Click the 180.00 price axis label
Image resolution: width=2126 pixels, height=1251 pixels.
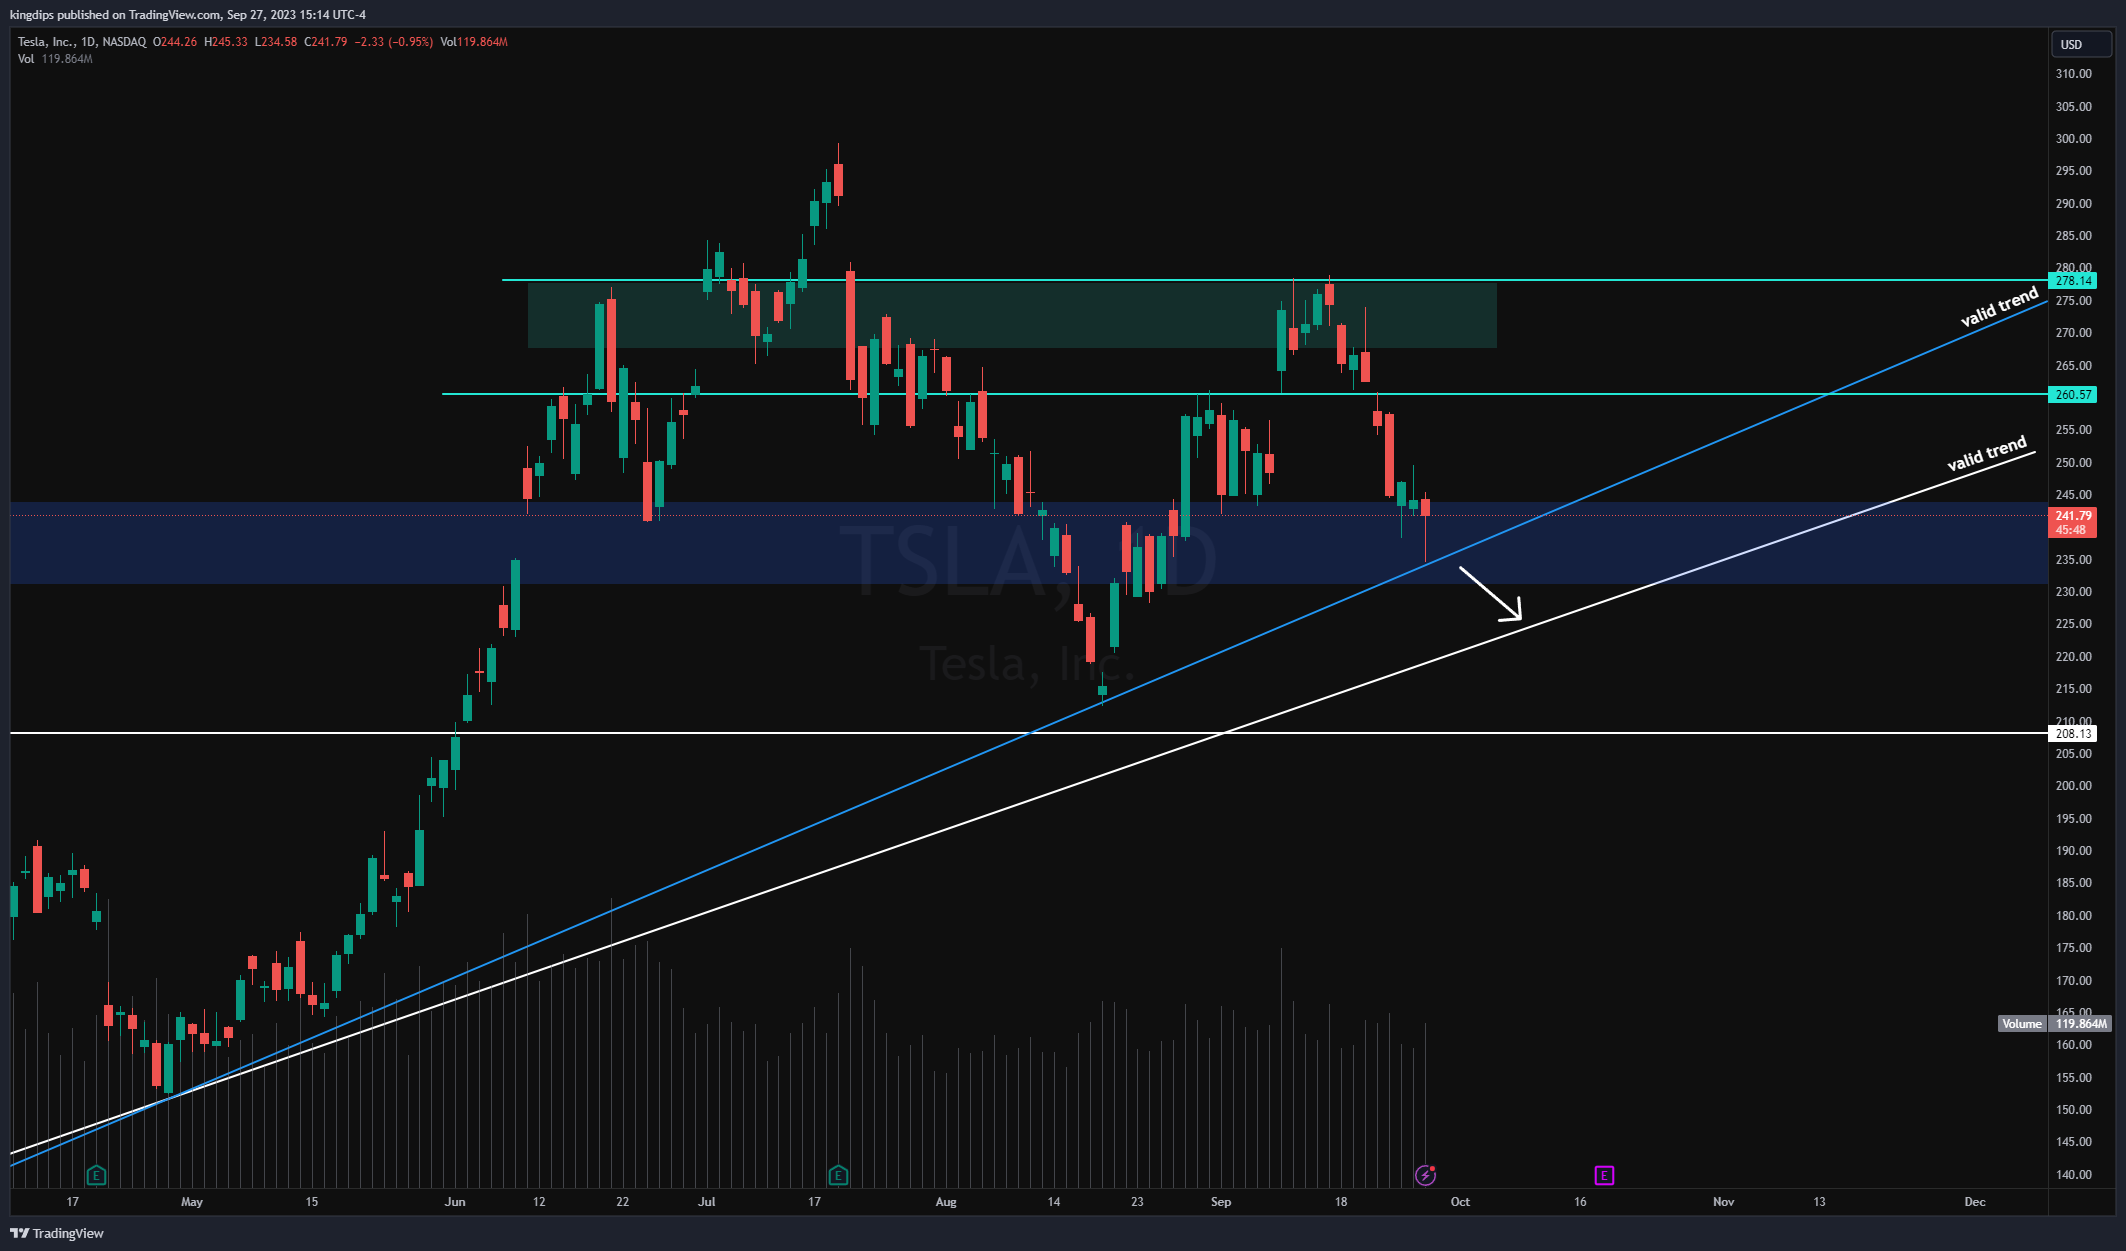2073,916
